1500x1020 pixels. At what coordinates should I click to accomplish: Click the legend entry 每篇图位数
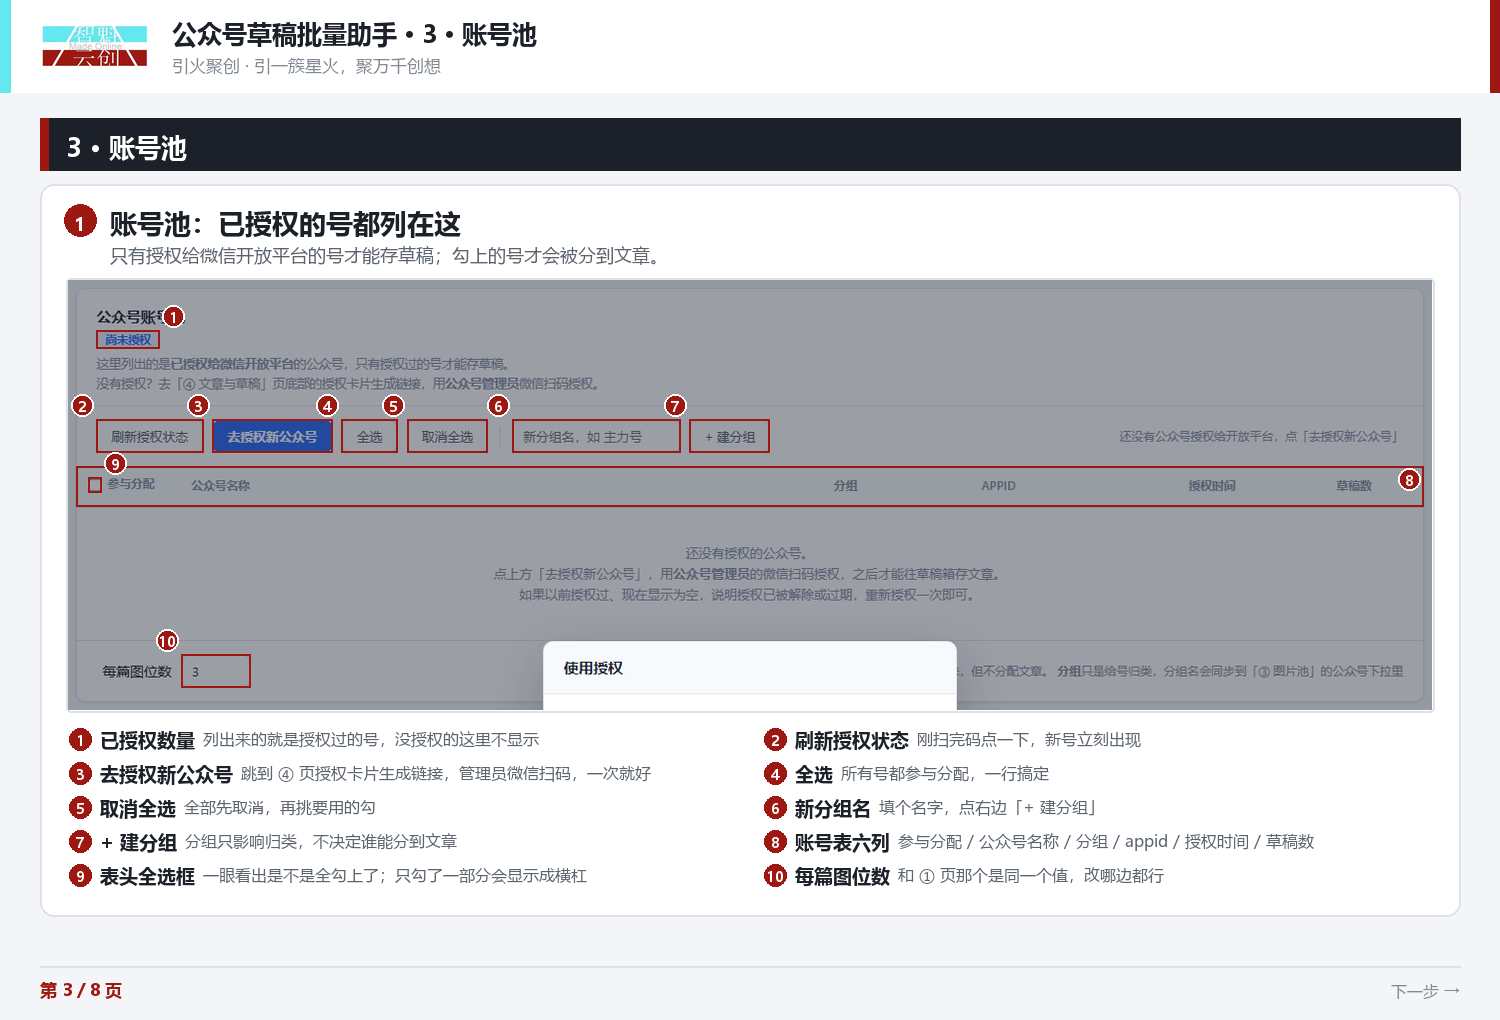tap(842, 876)
